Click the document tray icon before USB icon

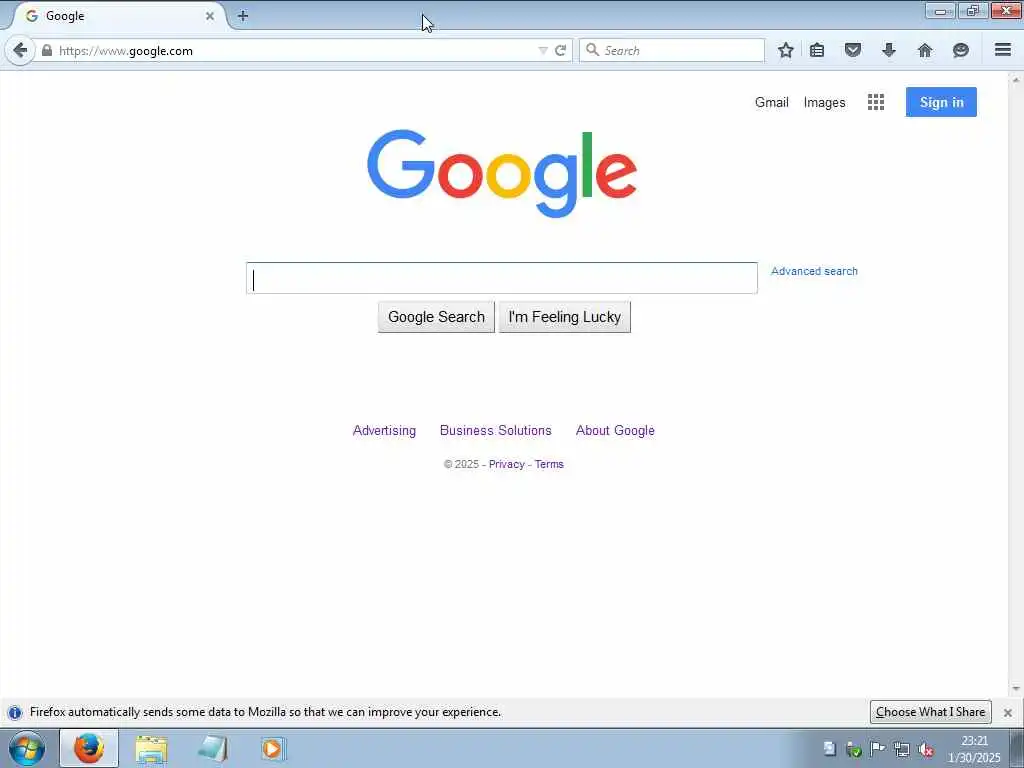point(829,749)
